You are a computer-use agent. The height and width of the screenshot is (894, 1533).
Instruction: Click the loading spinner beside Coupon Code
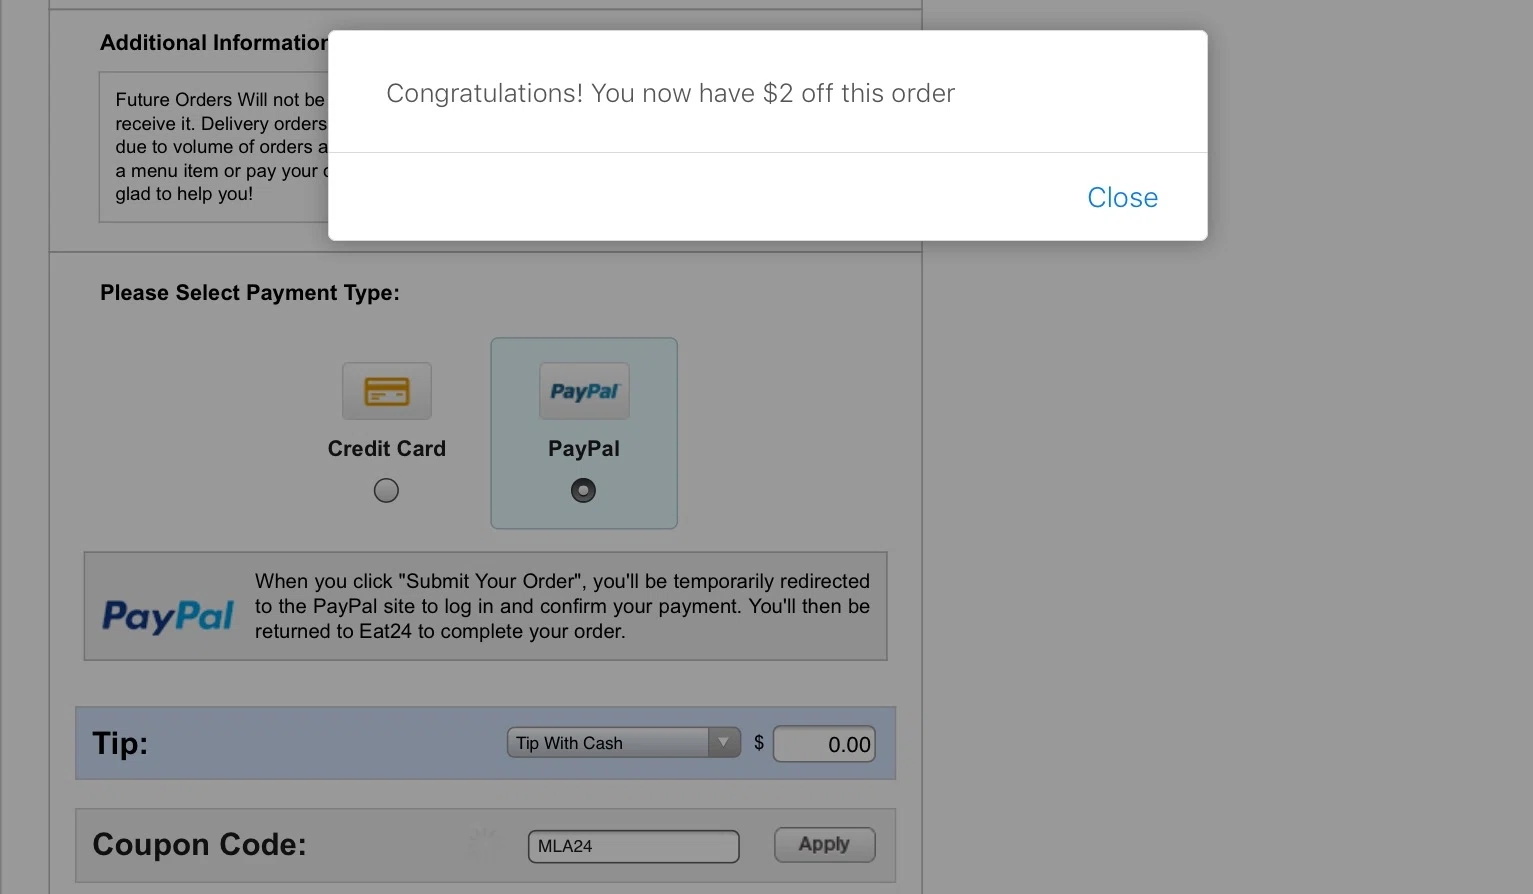484,845
